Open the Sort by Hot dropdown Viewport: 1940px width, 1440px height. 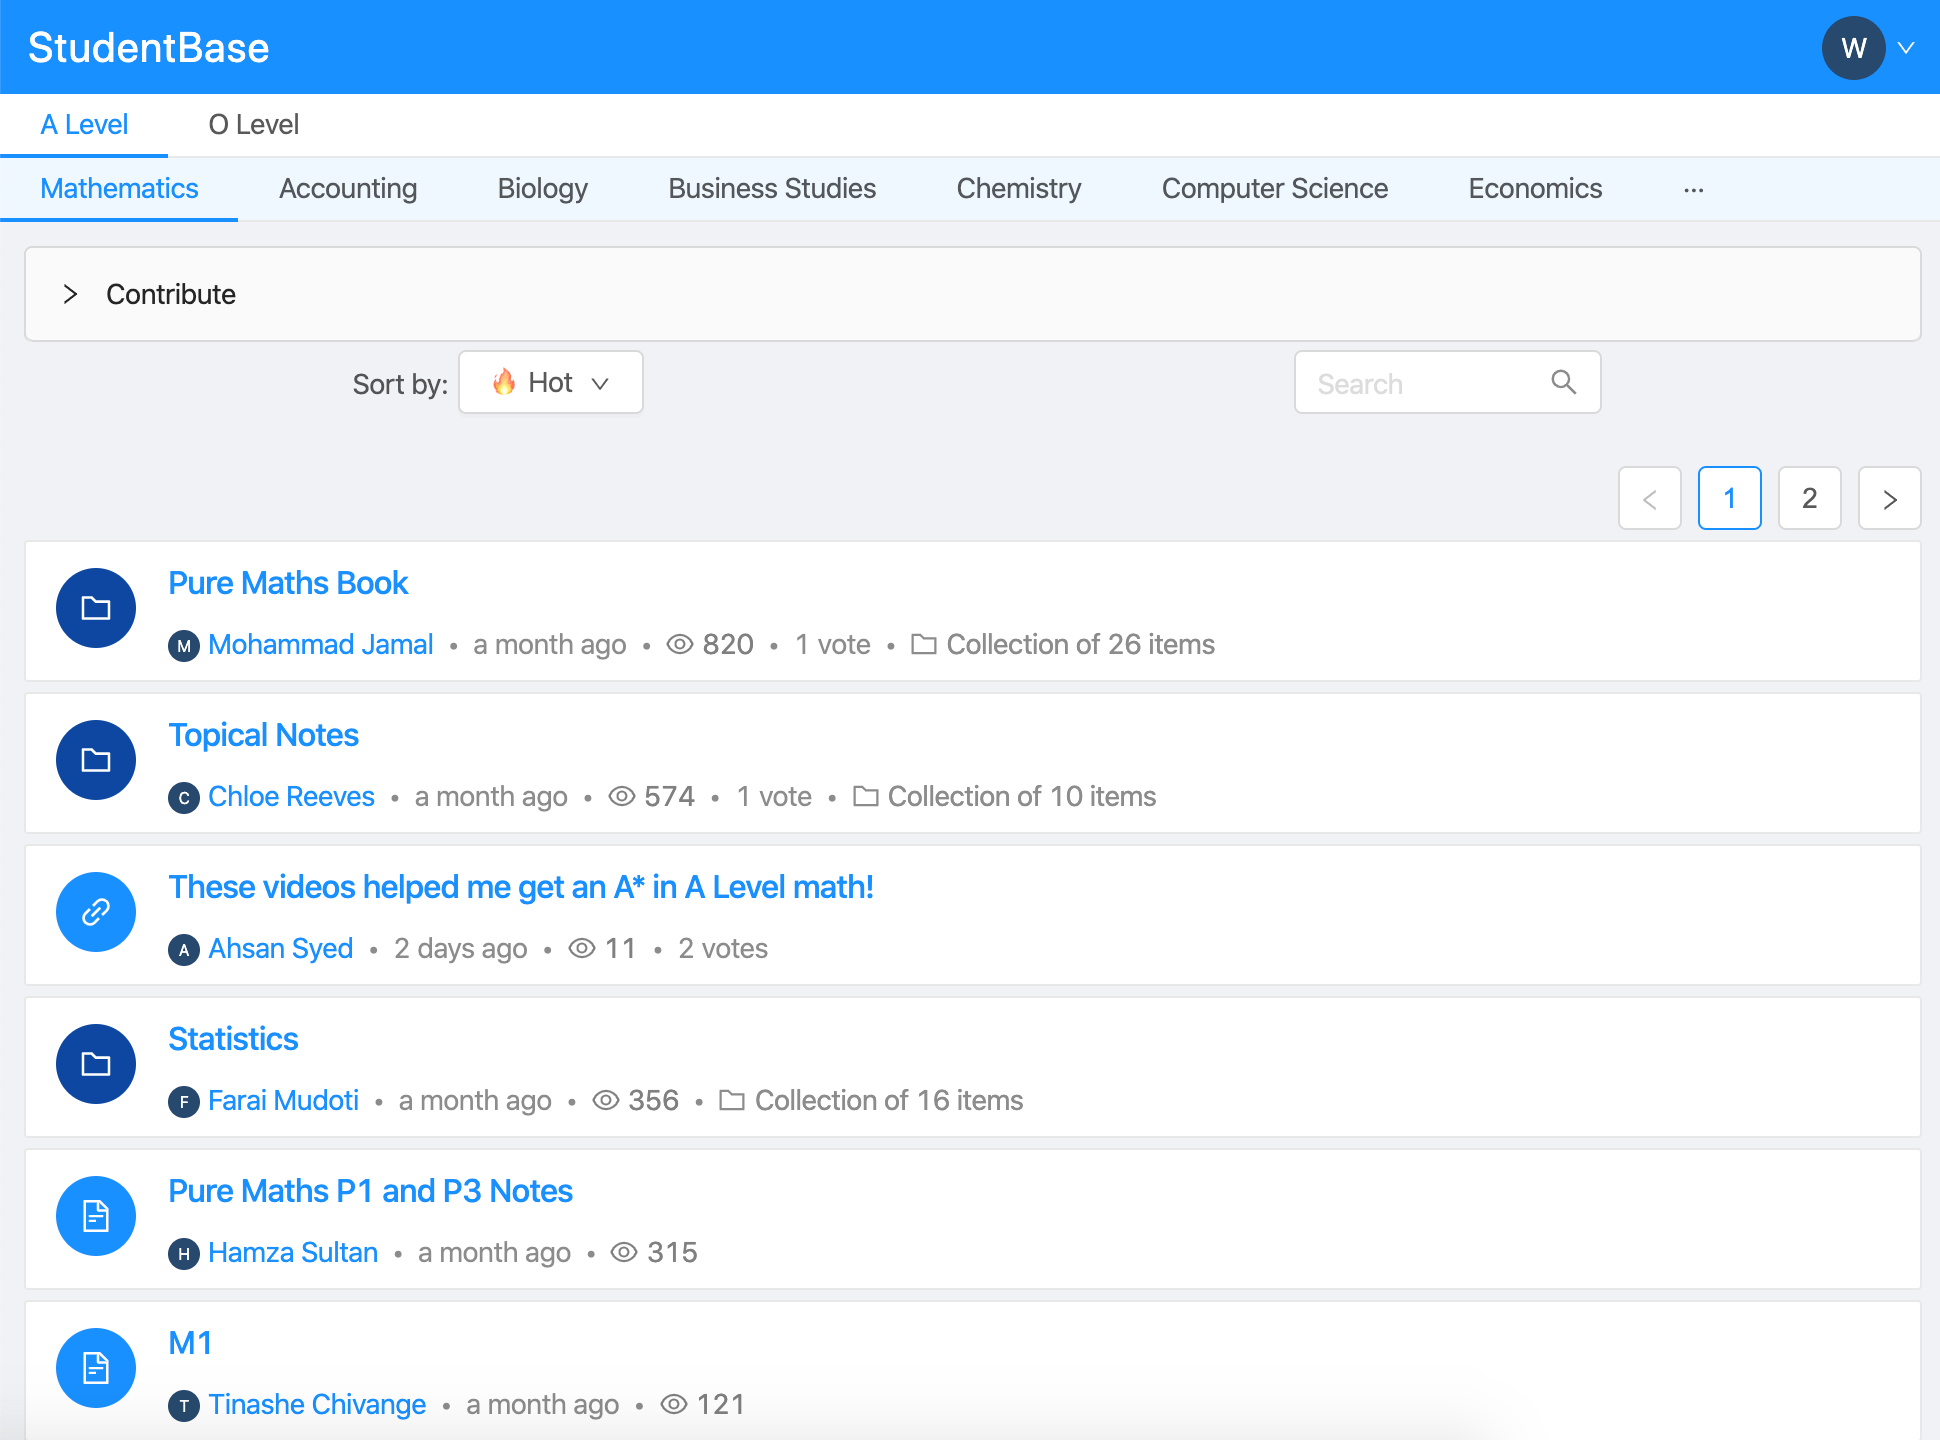pos(550,382)
